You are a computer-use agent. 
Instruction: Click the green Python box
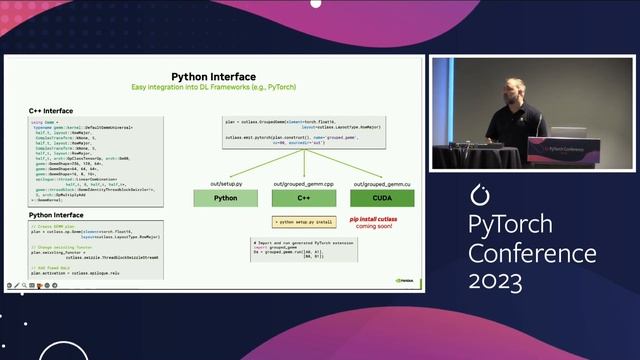225,198
